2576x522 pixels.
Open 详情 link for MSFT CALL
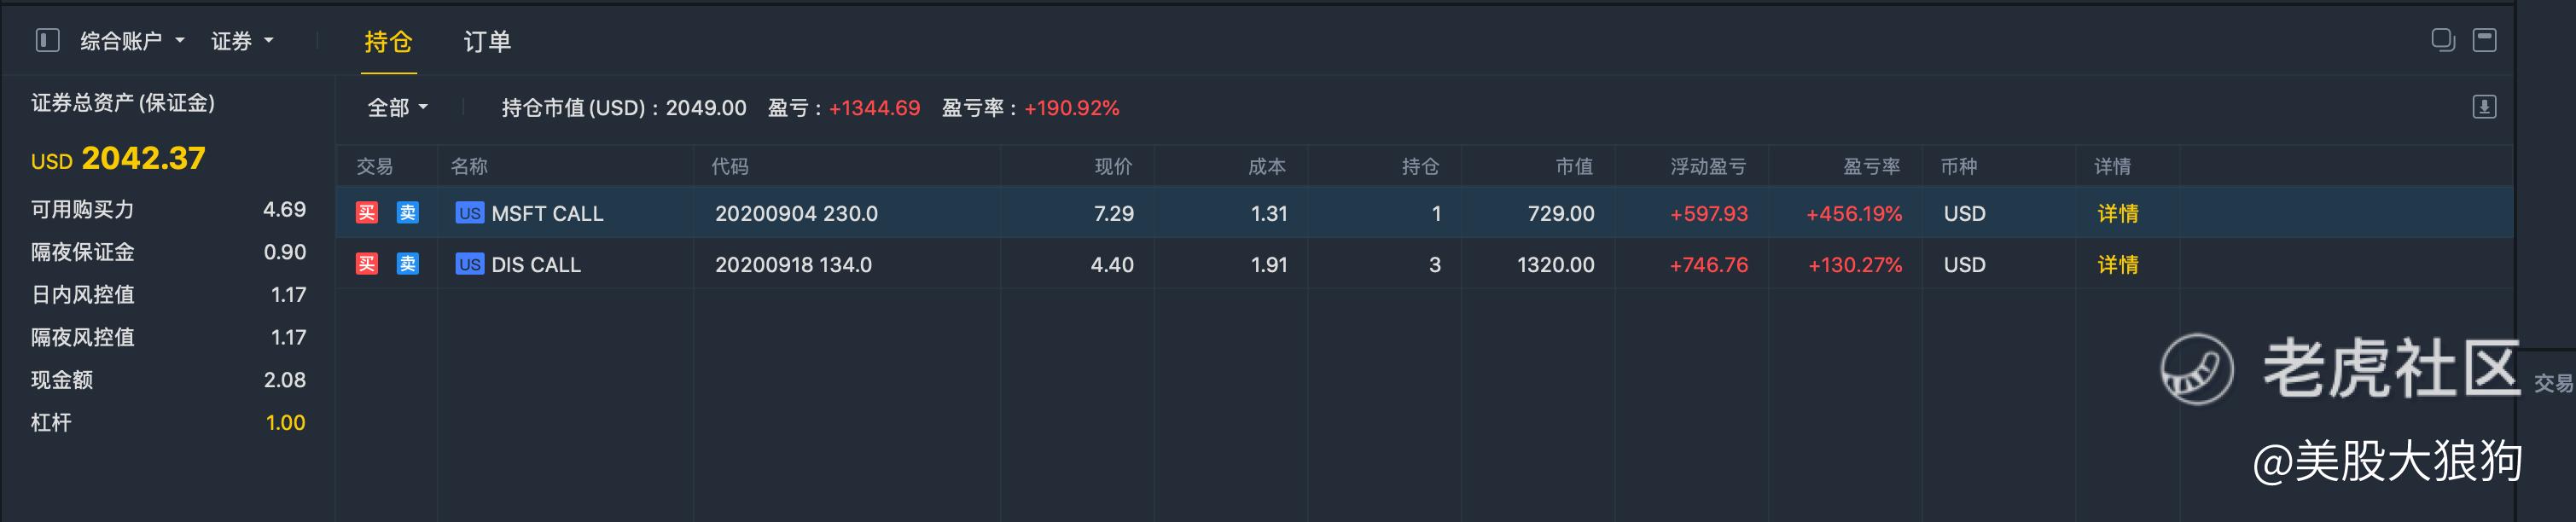tap(2117, 213)
